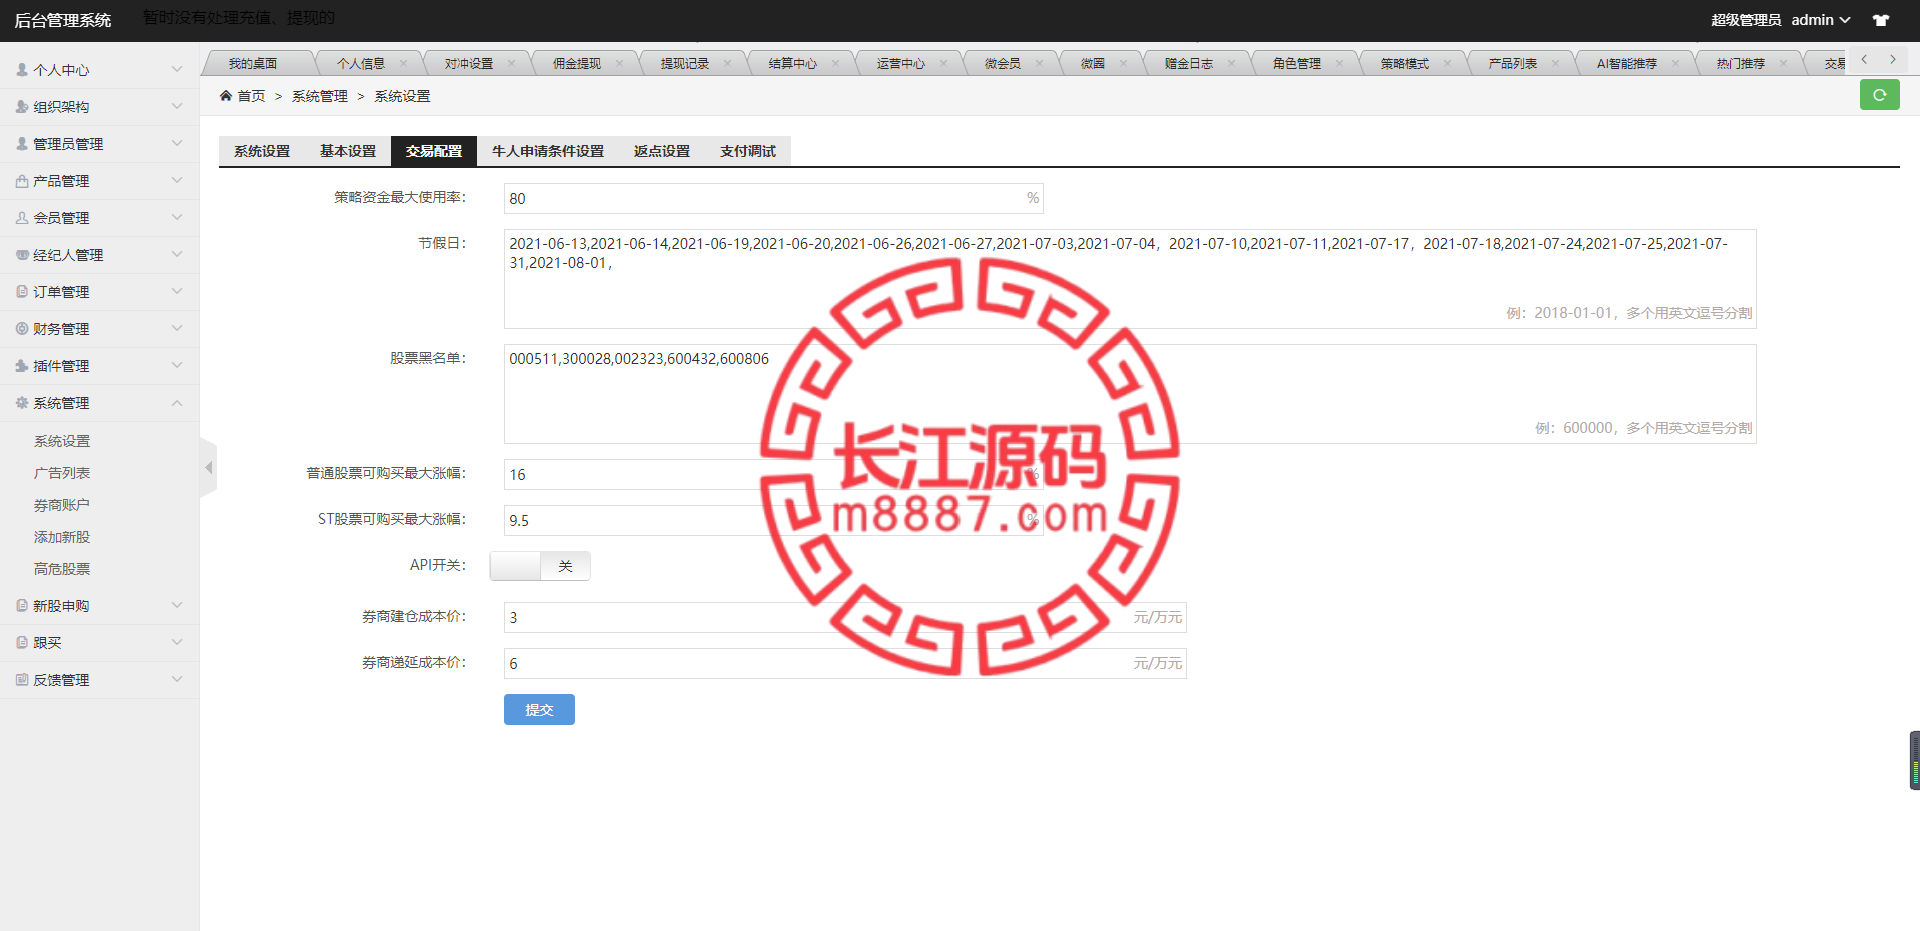Viewport: 1920px width, 931px height.
Task: Select the 交易配置 tab
Action: (x=434, y=151)
